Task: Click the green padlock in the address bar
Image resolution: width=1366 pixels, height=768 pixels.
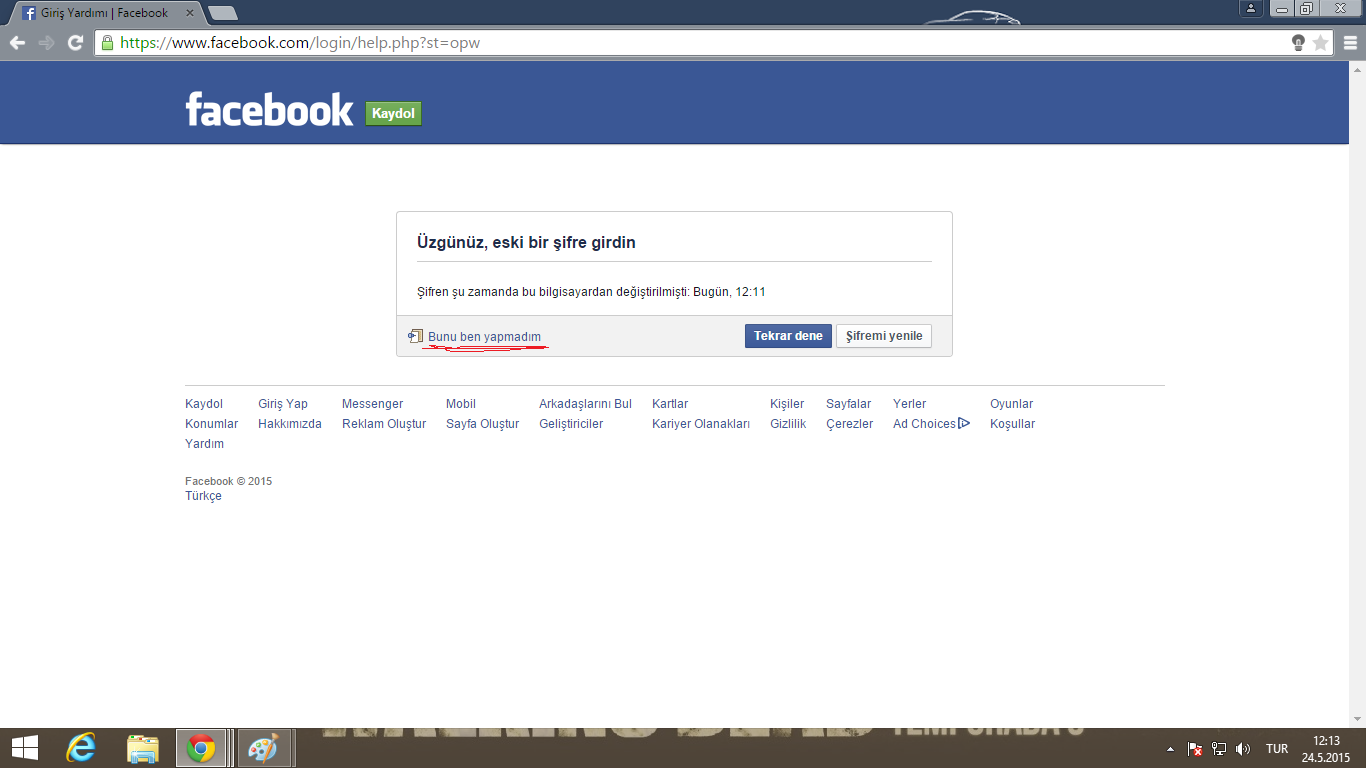Action: pyautogui.click(x=107, y=43)
